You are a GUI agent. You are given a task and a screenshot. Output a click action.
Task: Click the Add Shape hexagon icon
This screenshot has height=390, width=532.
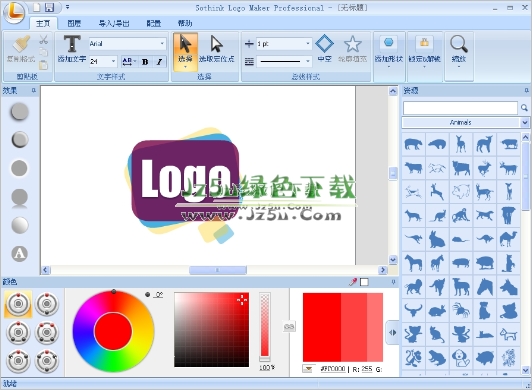[x=388, y=42]
